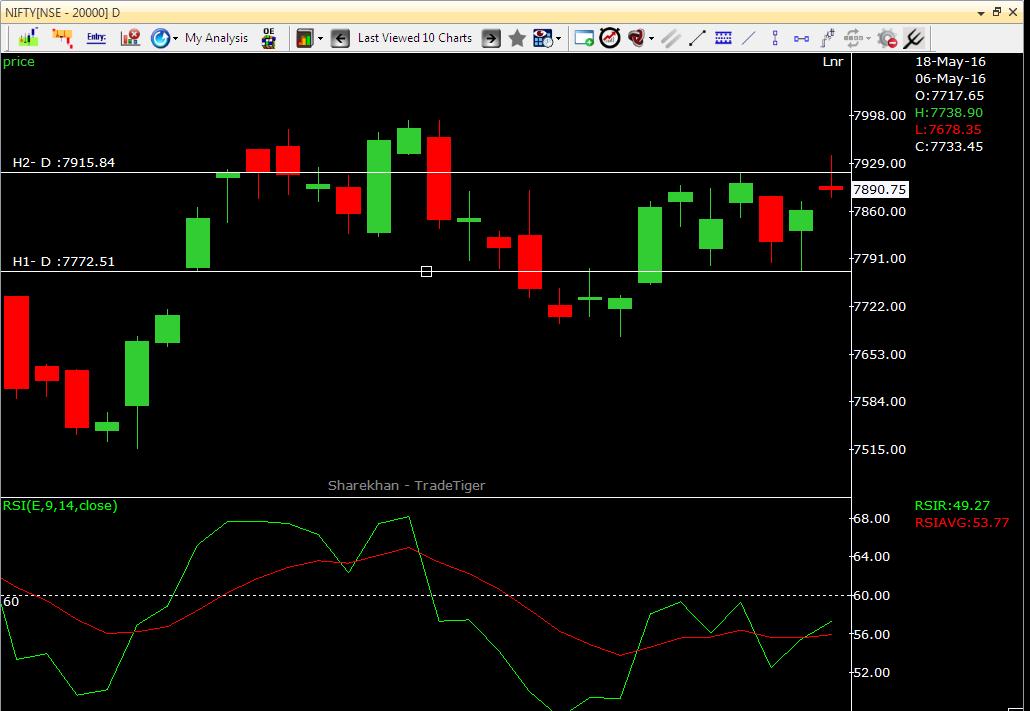Select the dotted grid lines tool
Viewport: 1030px width, 711px height.
click(x=723, y=38)
